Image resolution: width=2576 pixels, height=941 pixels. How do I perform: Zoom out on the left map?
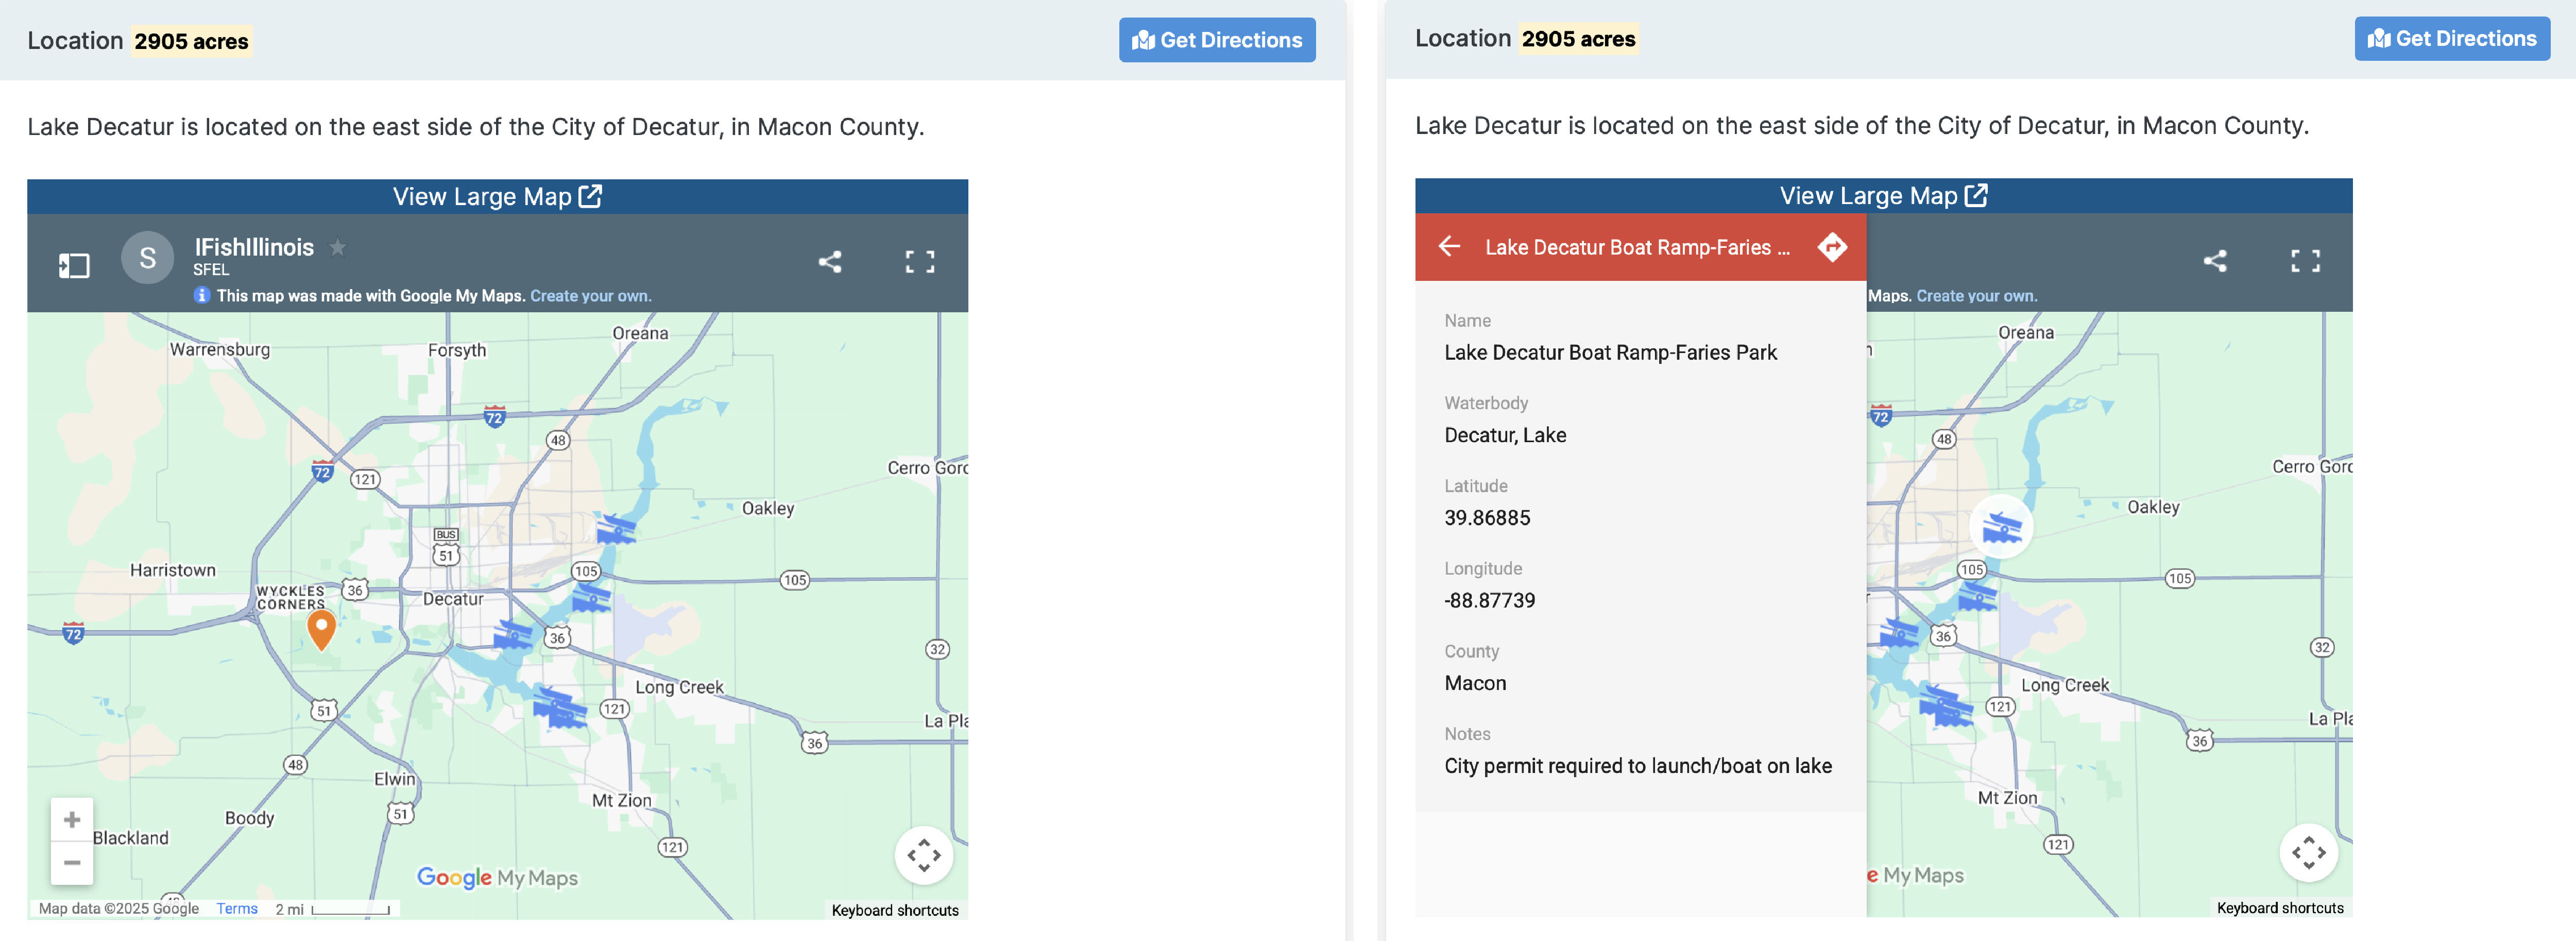click(72, 862)
